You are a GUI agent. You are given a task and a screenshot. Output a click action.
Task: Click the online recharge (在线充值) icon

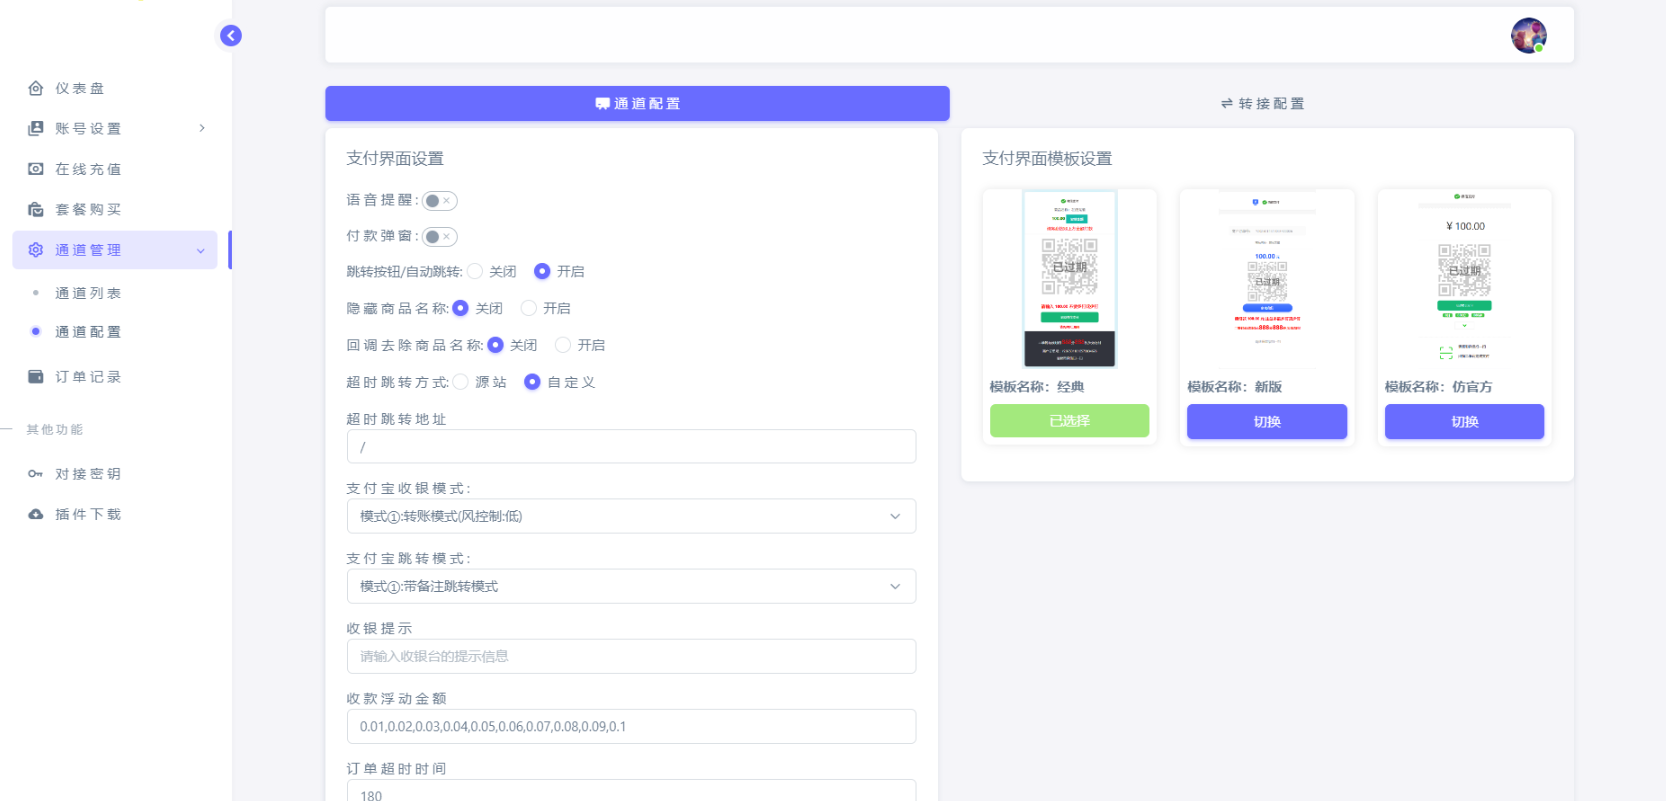(x=36, y=169)
